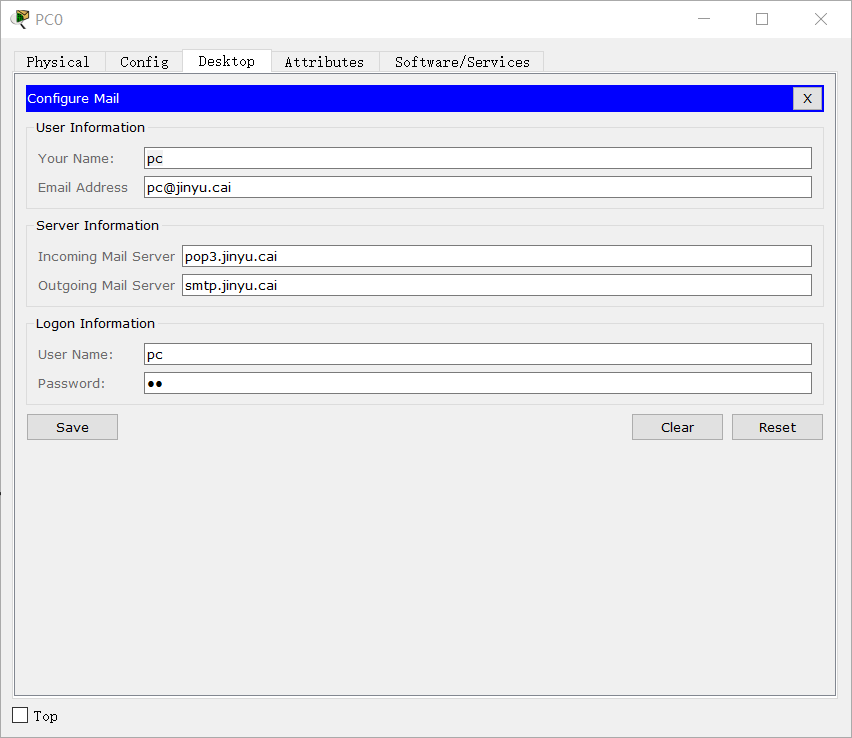Click the Email Address field
The height and width of the screenshot is (738, 852).
pyautogui.click(x=478, y=187)
